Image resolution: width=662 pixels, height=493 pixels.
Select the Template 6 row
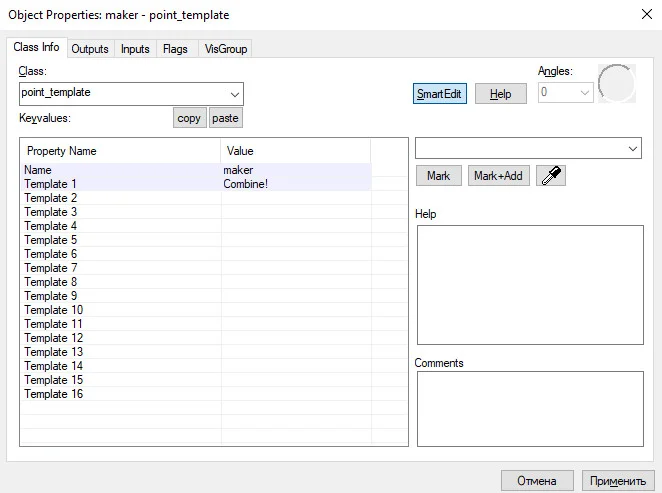[x=197, y=254]
